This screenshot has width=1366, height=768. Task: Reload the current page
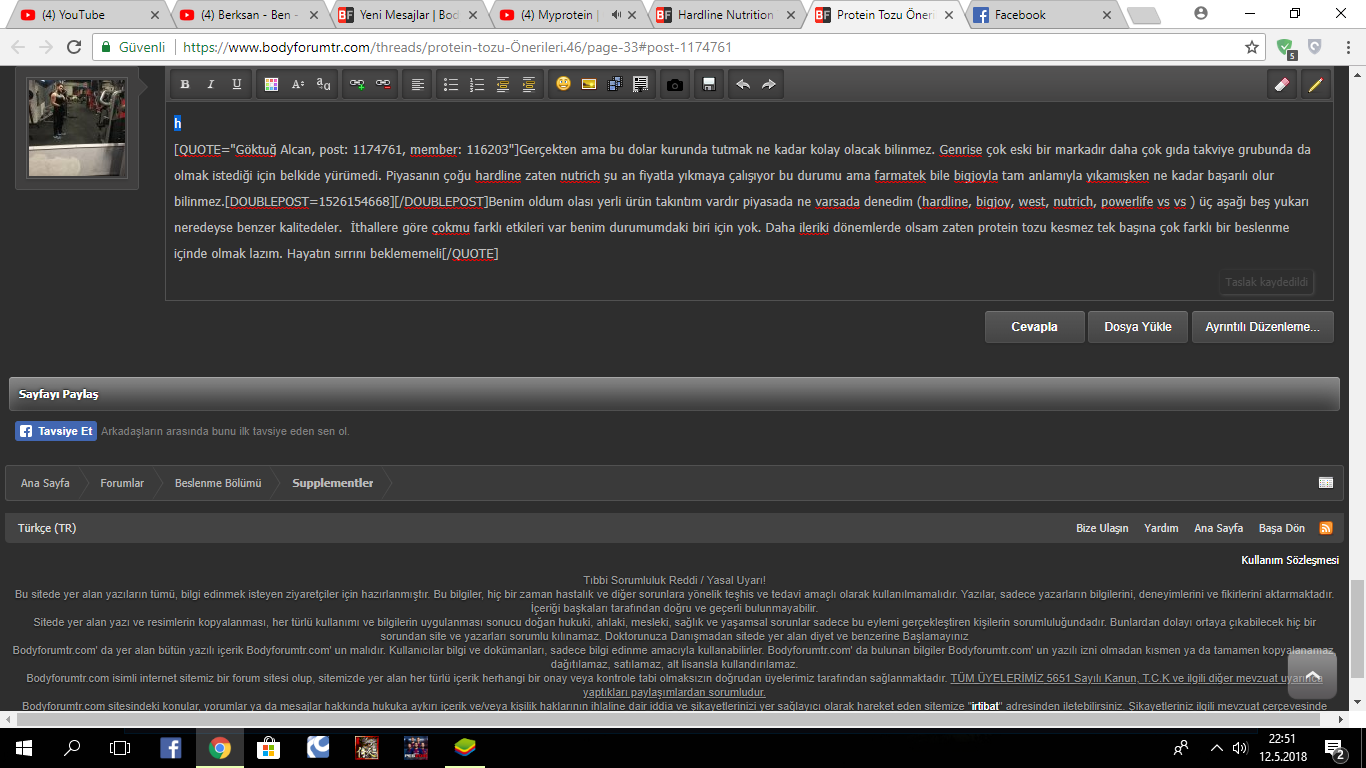(73, 47)
